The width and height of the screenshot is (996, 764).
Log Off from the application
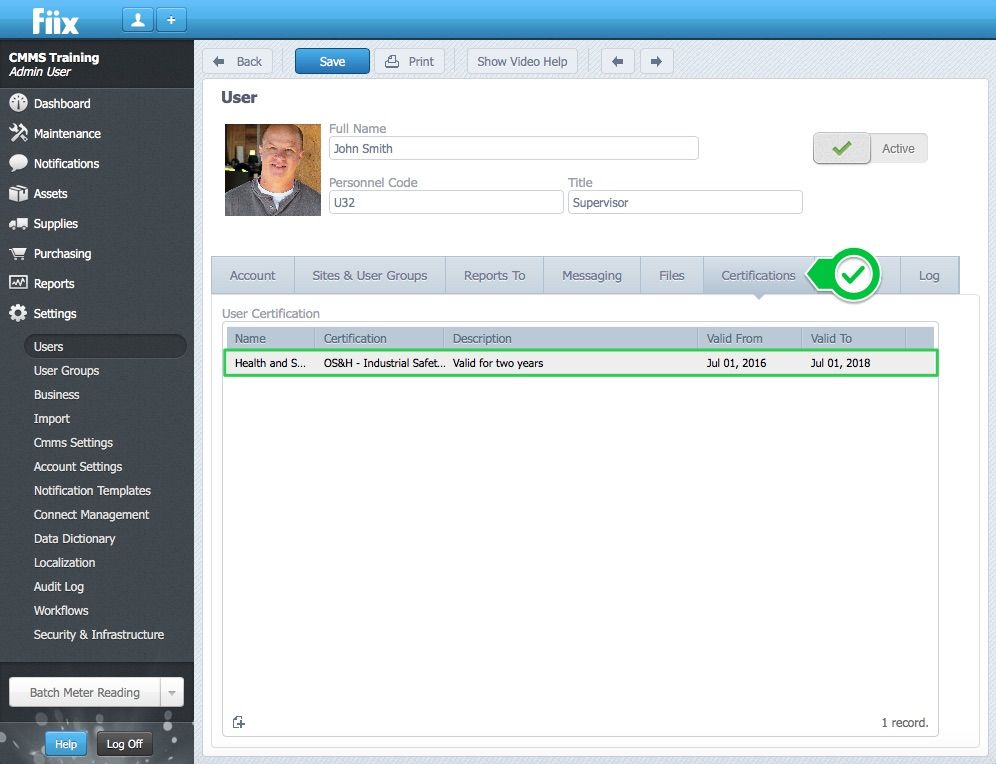click(x=124, y=744)
